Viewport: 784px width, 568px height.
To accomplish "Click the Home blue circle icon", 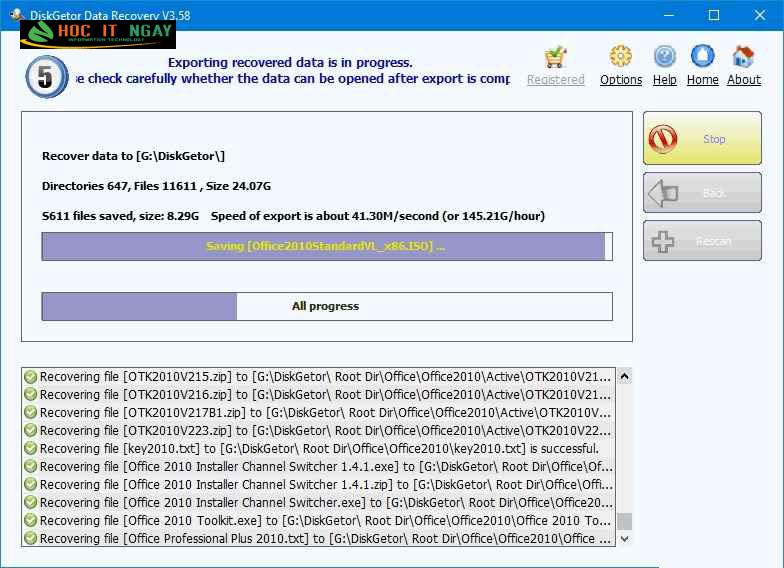I will pos(702,56).
